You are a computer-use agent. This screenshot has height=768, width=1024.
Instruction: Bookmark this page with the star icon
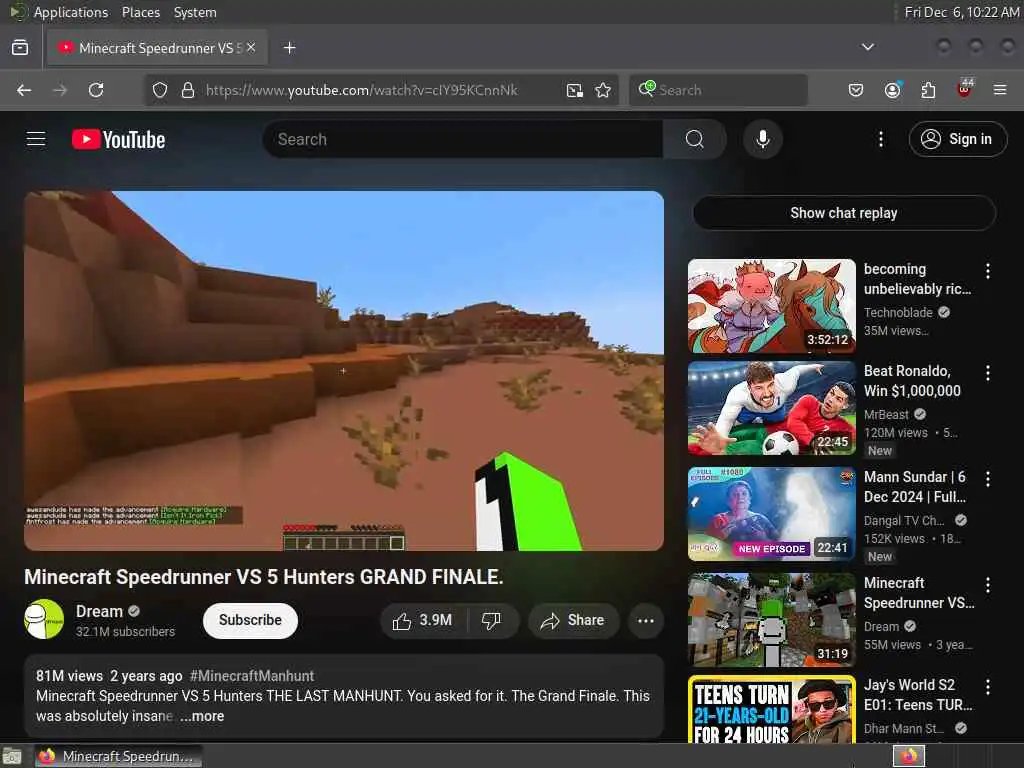tap(603, 90)
